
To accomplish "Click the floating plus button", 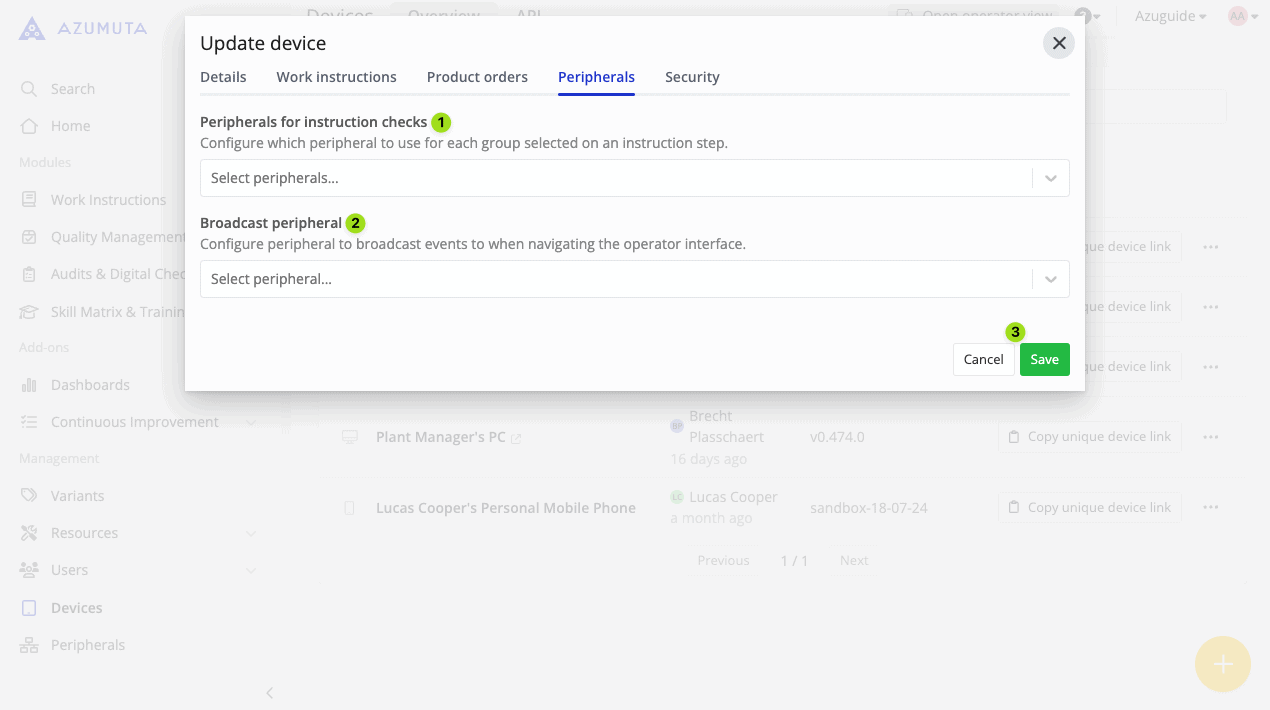I will click(x=1222, y=663).
